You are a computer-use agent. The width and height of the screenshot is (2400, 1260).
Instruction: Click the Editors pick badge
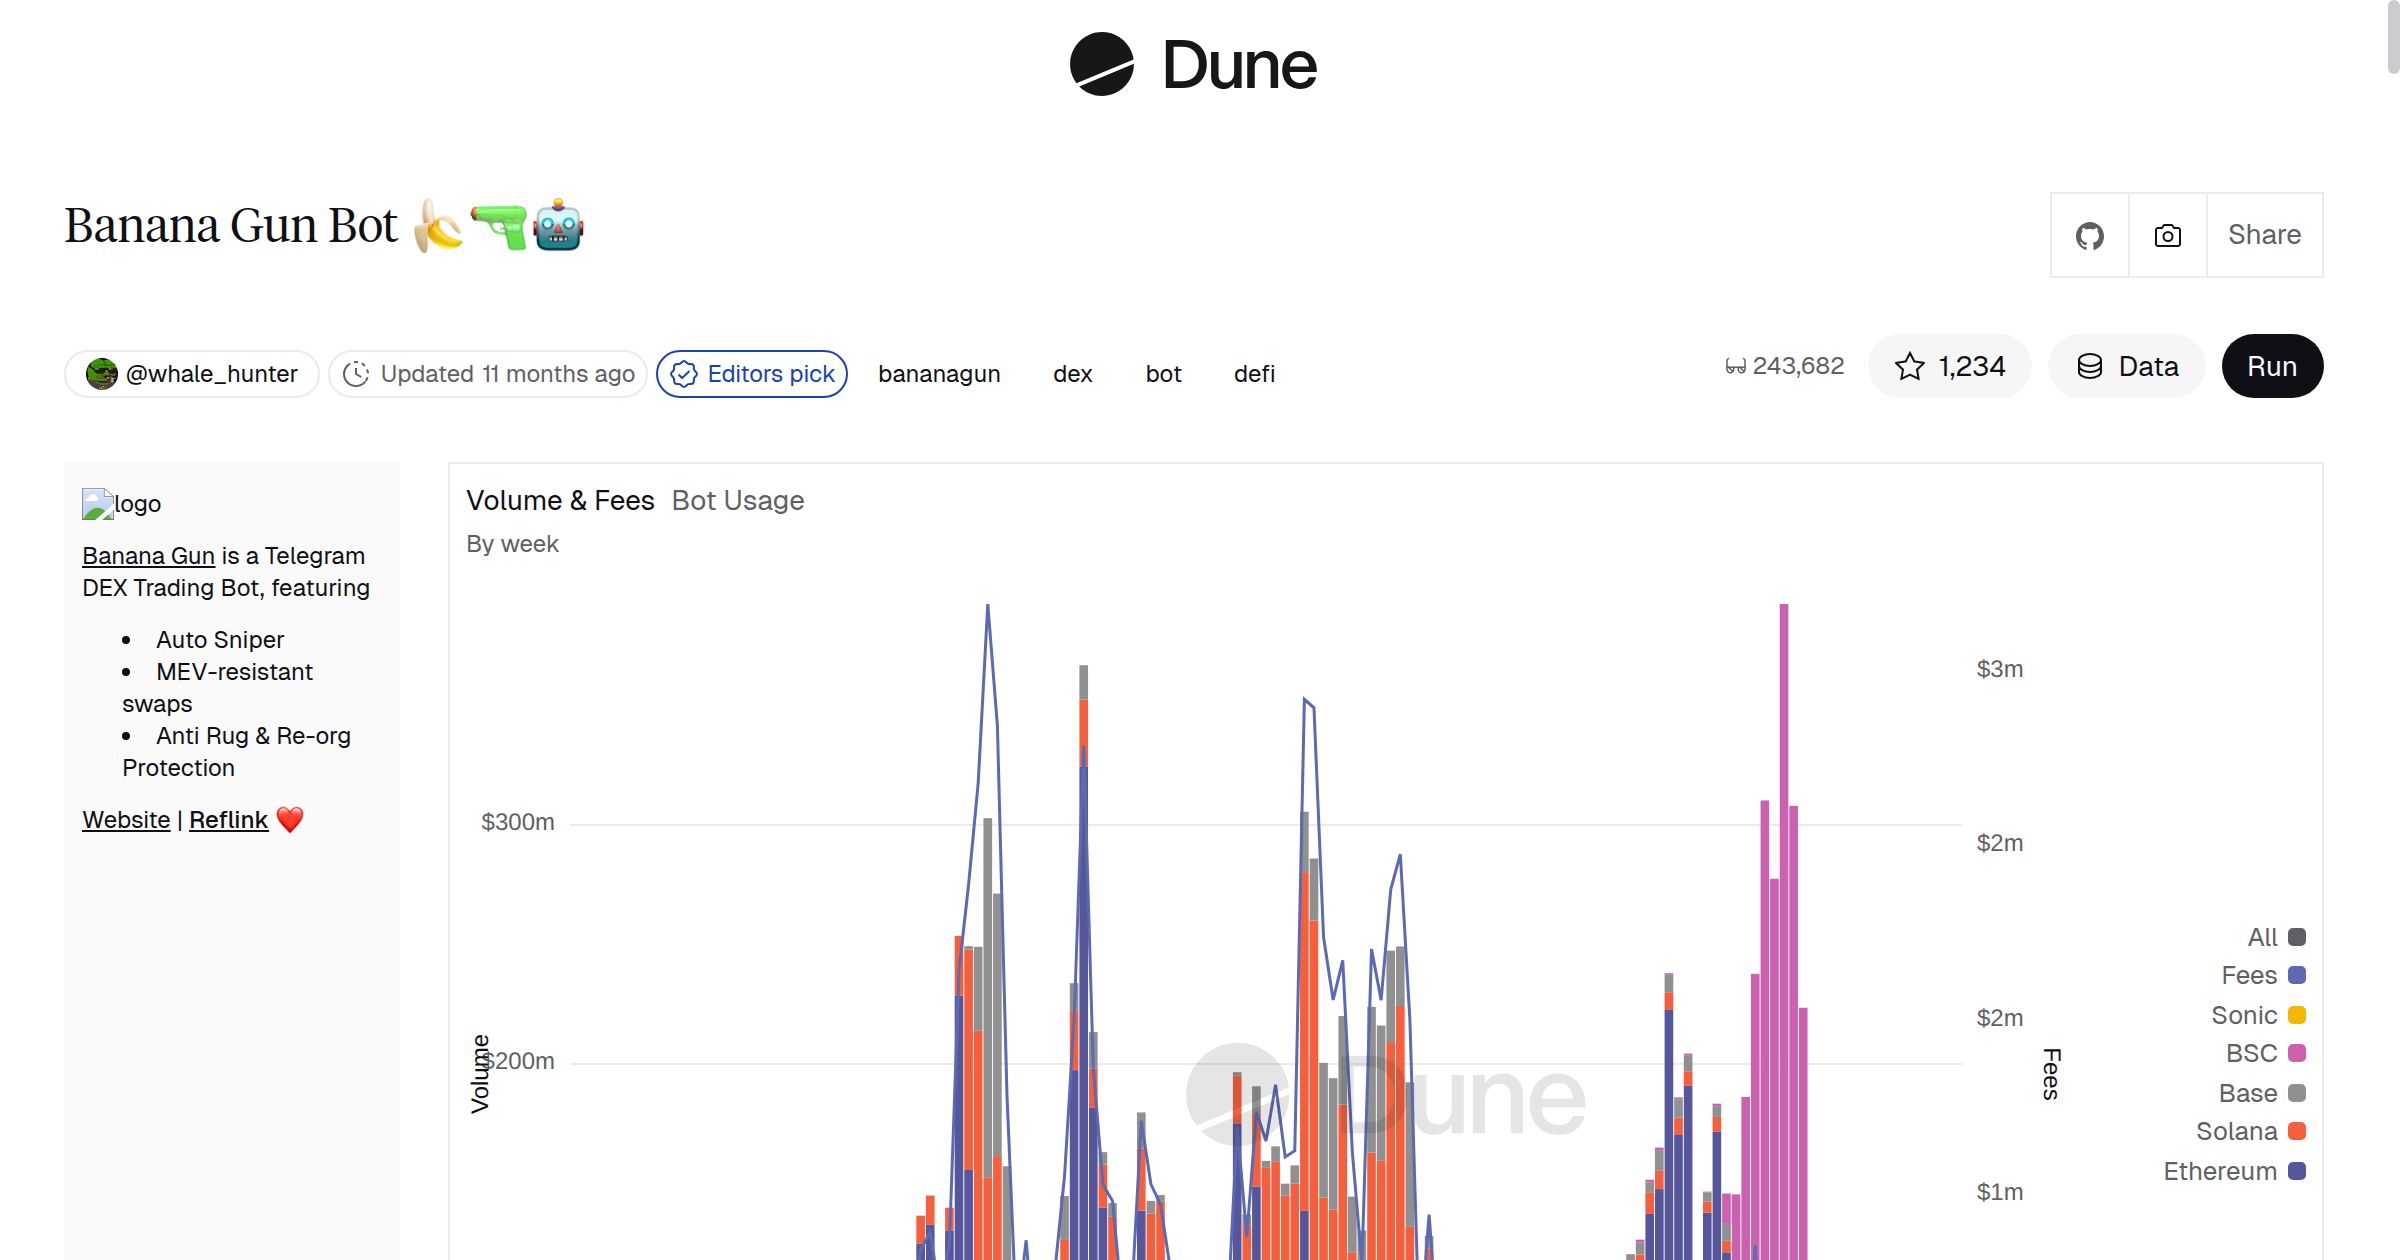[x=752, y=374]
